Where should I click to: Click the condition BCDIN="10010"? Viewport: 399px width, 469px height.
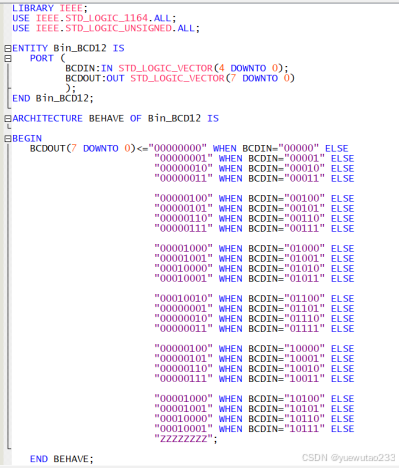(x=287, y=368)
